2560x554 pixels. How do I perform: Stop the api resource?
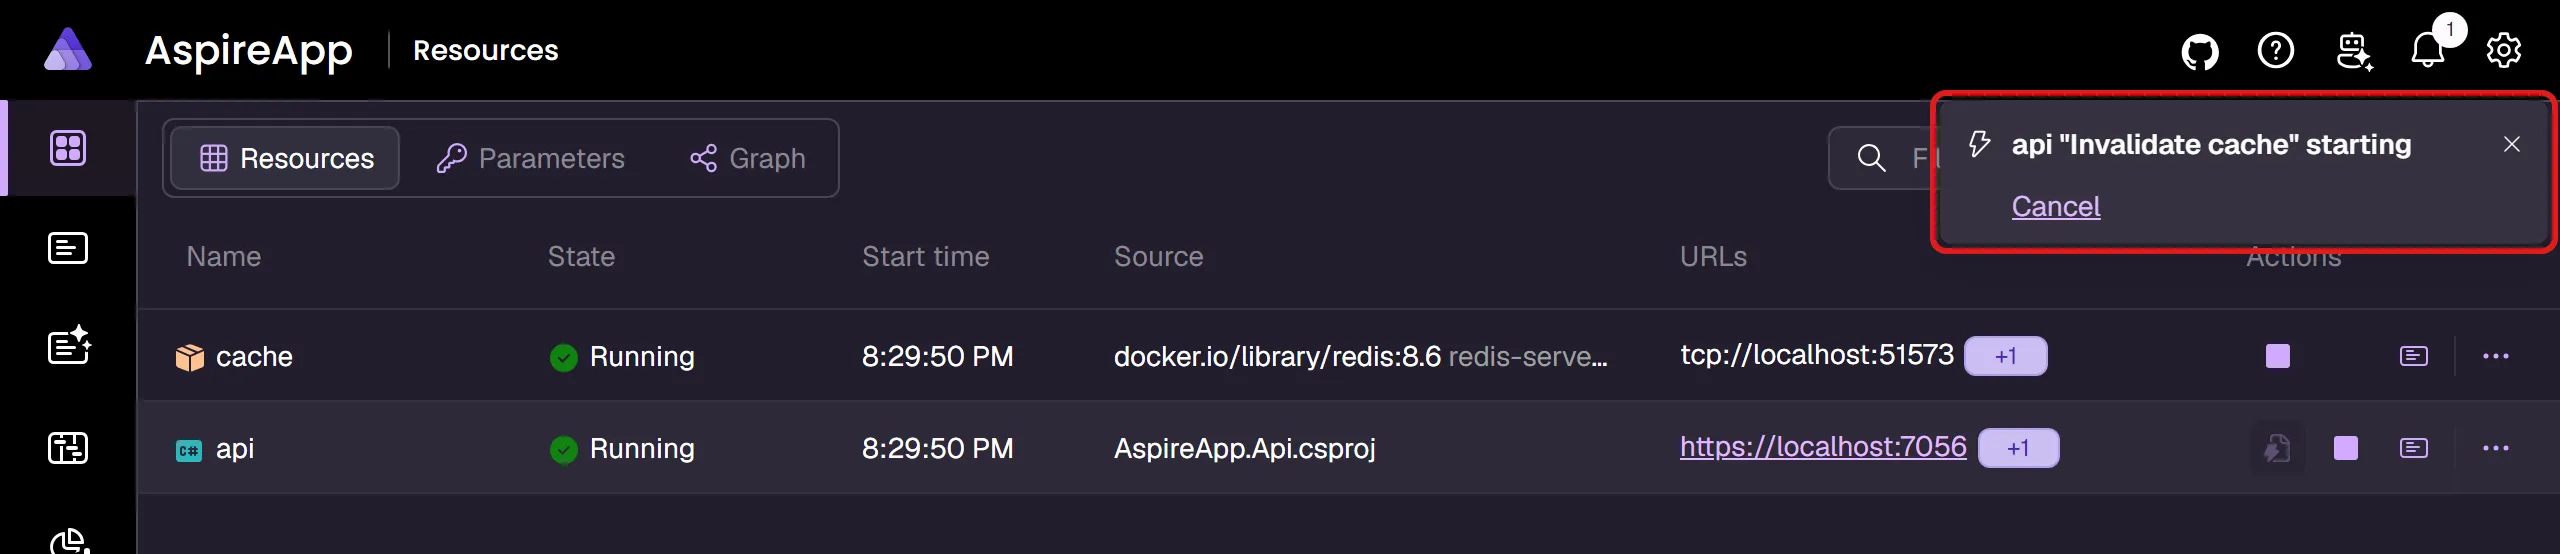pos(2346,448)
